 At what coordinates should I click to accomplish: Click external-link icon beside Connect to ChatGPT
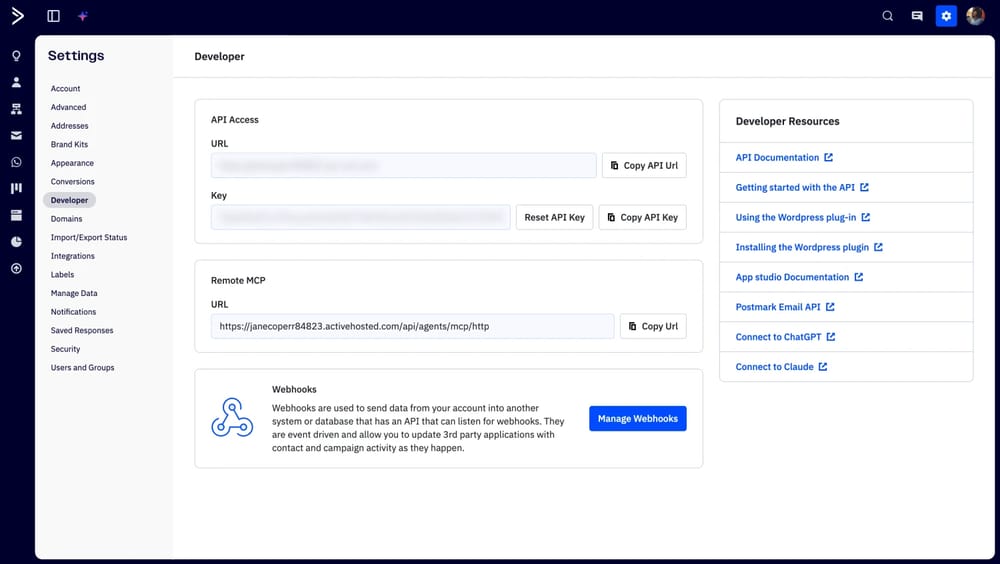coord(831,337)
